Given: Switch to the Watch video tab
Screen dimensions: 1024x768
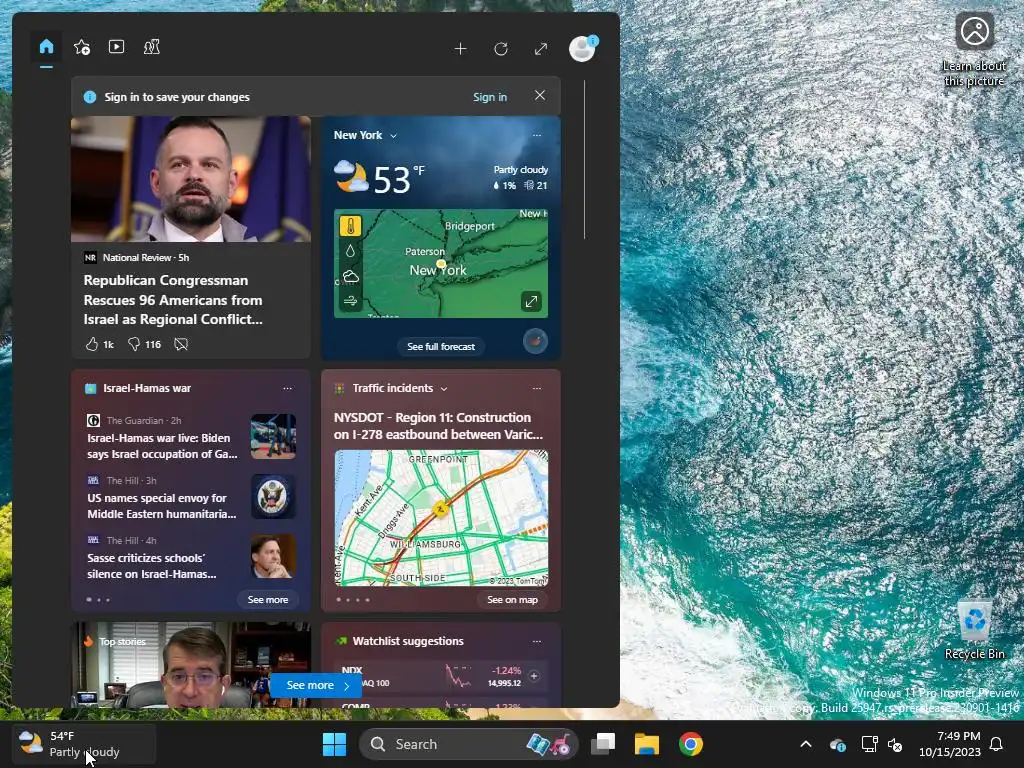Looking at the screenshot, I should pyautogui.click(x=116, y=47).
